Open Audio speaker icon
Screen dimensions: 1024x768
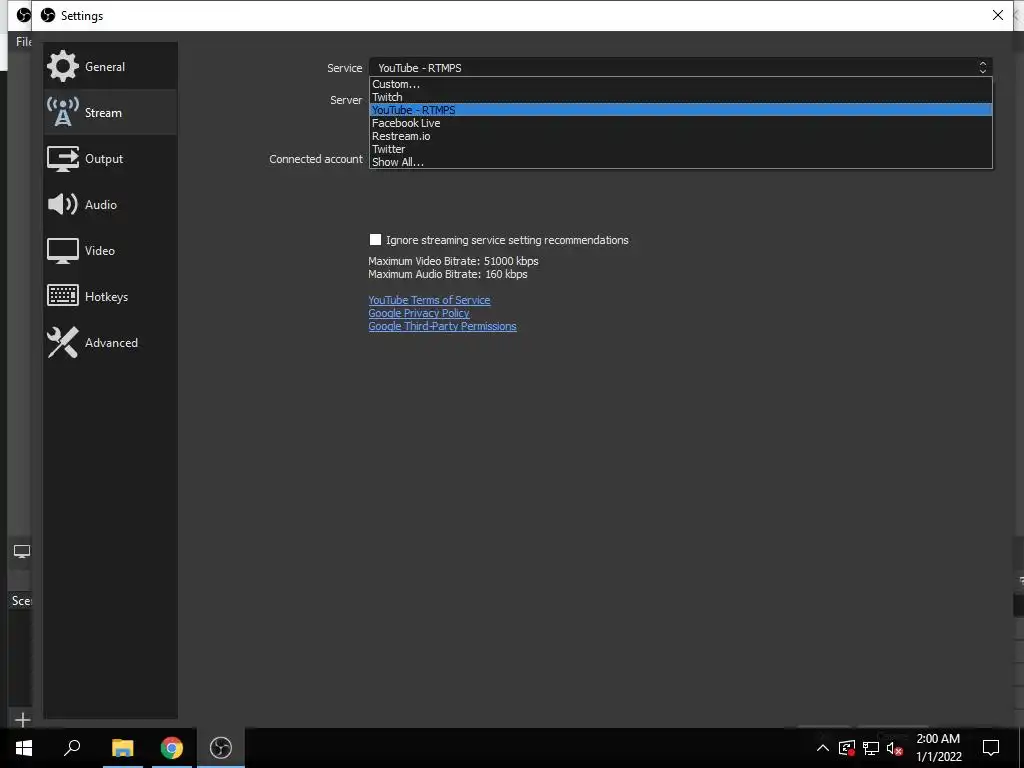[63, 204]
